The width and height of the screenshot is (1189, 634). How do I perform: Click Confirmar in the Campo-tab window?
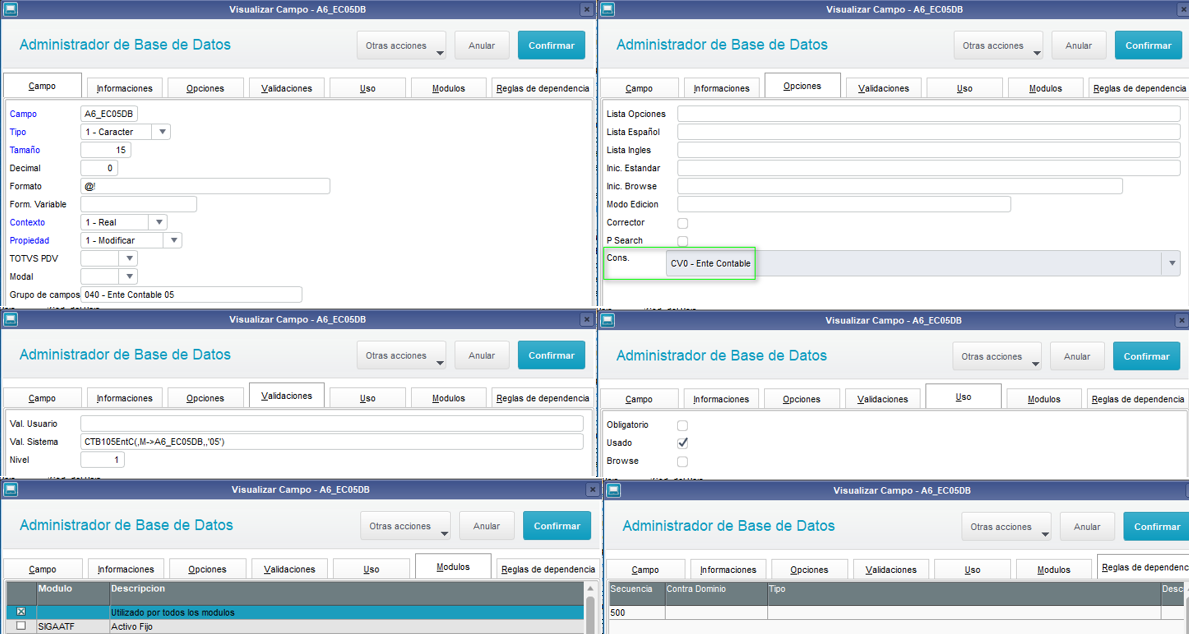[x=551, y=46]
